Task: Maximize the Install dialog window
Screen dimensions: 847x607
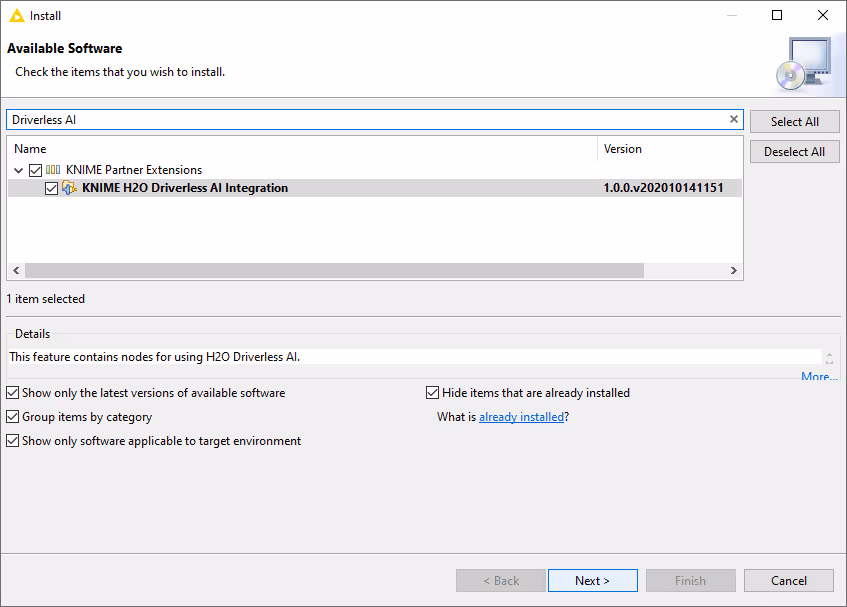Action: pyautogui.click(x=777, y=16)
